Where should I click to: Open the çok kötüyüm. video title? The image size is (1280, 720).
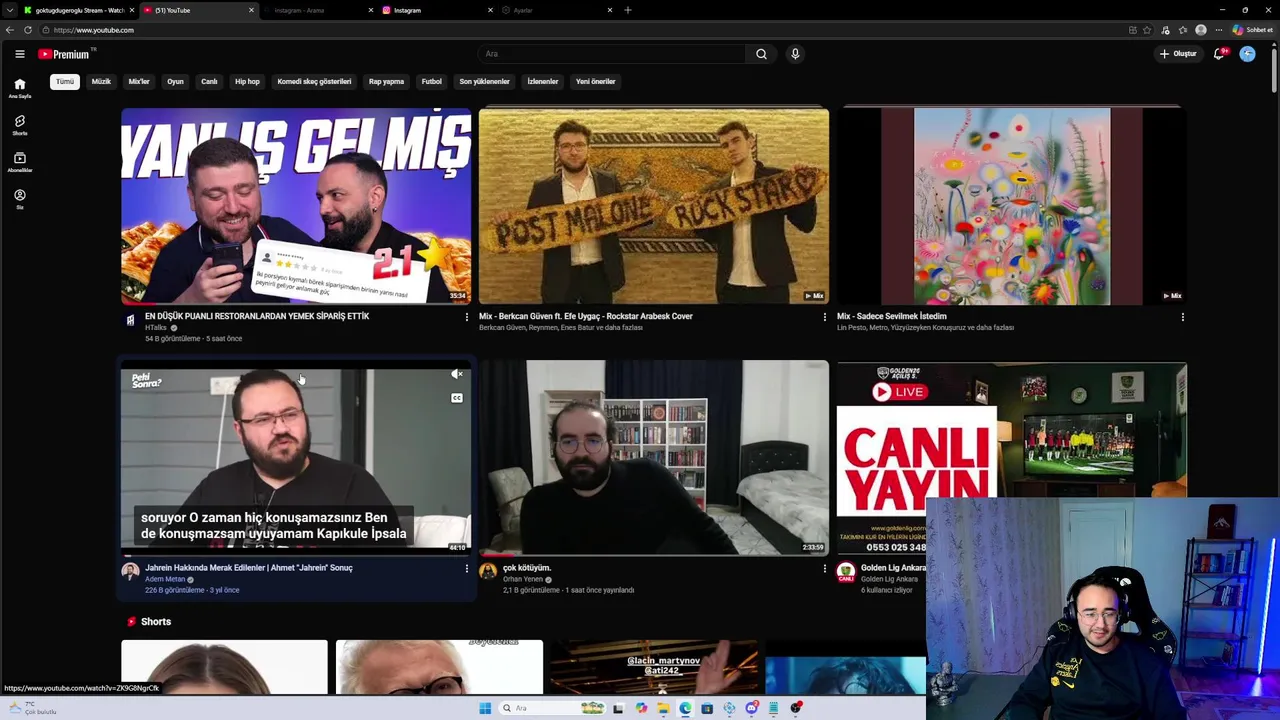click(527, 568)
